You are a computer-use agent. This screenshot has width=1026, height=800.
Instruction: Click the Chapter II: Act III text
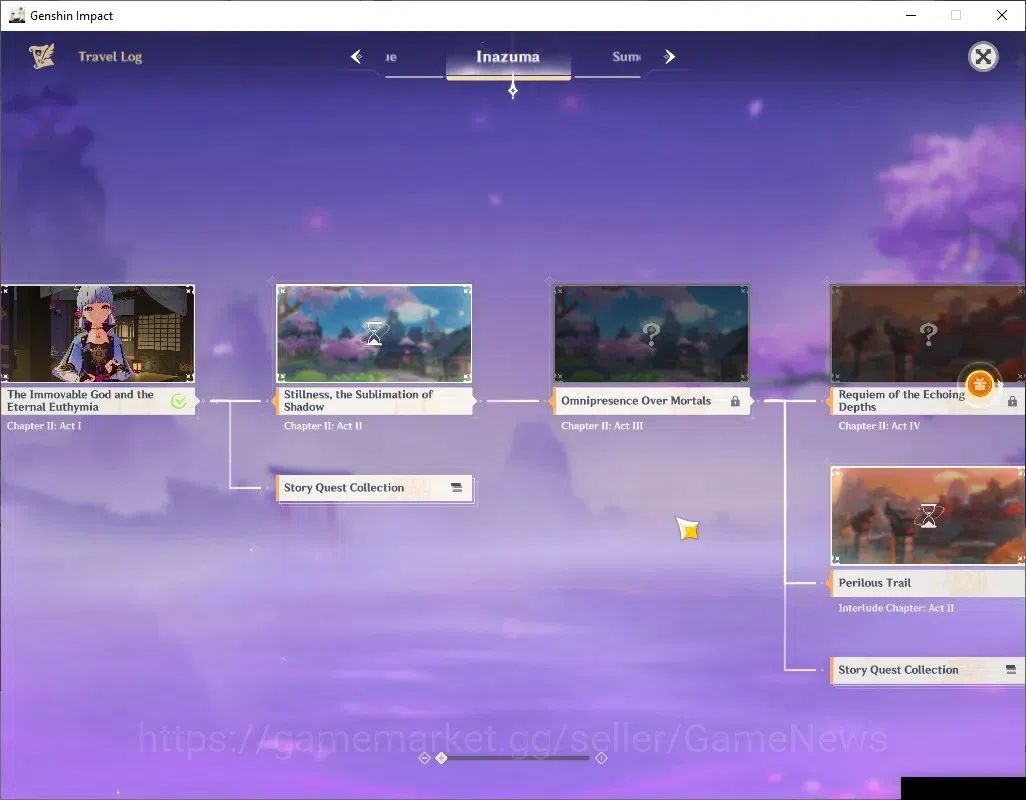coord(602,426)
